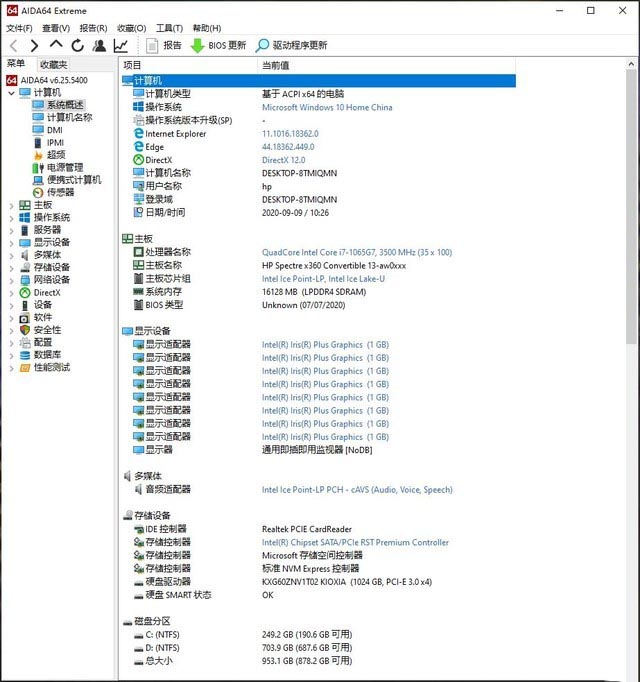Click the 软件 software icon in tree
This screenshot has width=640, height=682.
pos(25,318)
